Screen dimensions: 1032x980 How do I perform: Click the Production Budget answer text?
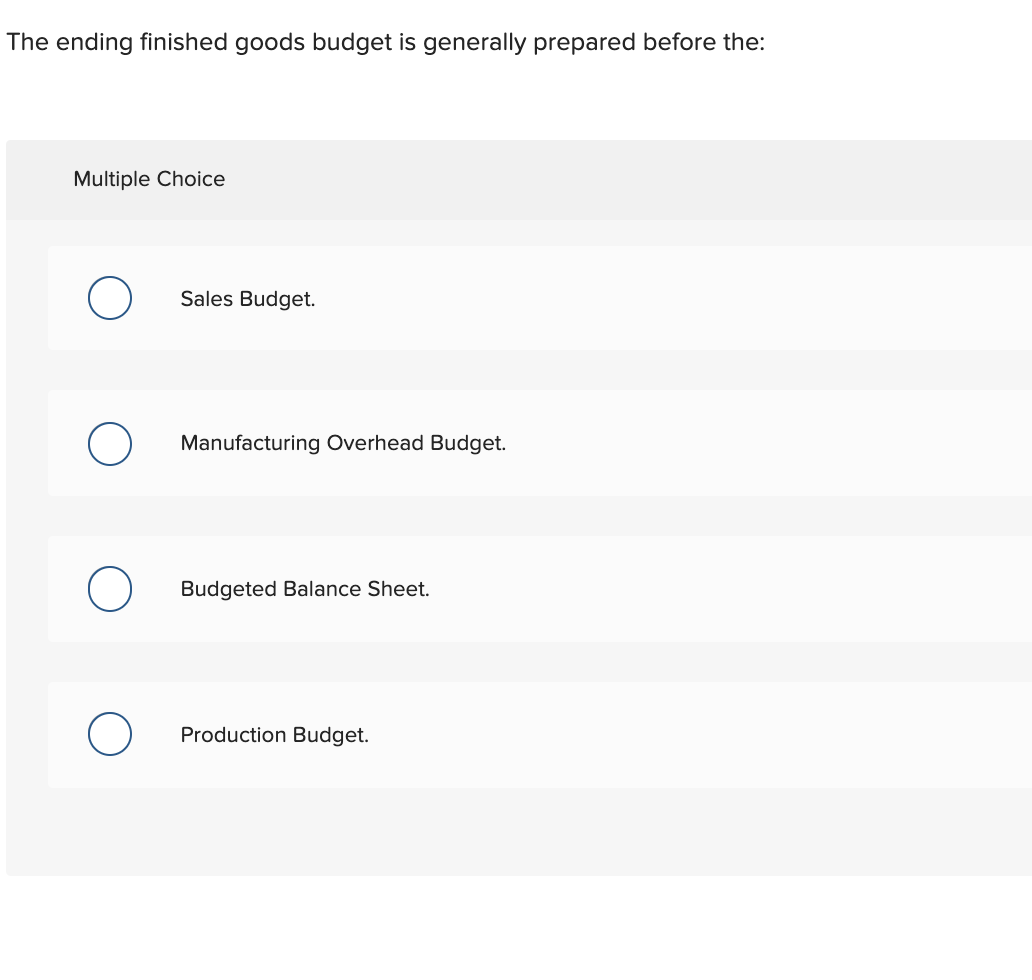(x=274, y=734)
